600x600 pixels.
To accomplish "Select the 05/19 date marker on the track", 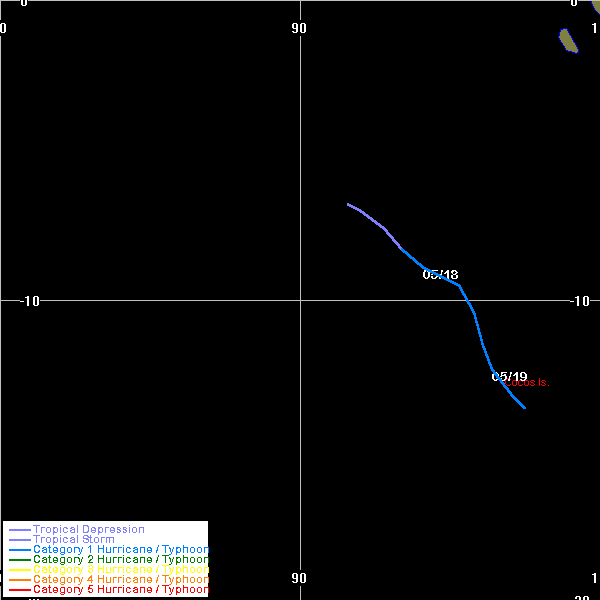I will (509, 376).
